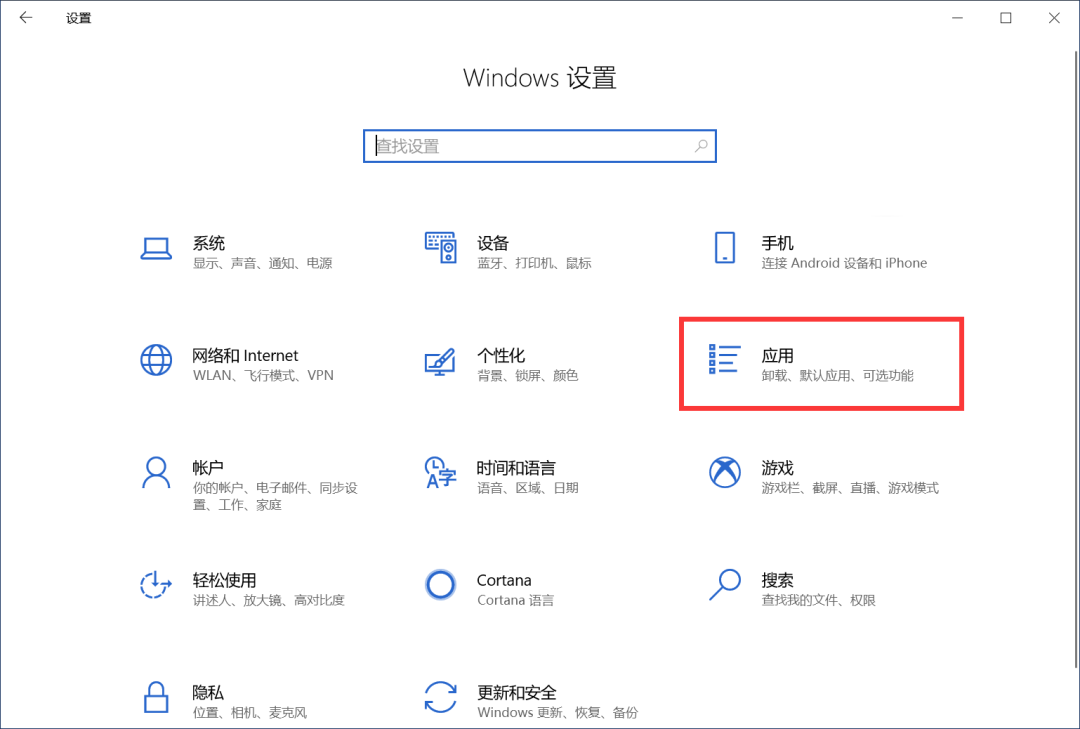The width and height of the screenshot is (1080, 729).
Task: Open the 帐户 settings title
Action: click(x=208, y=468)
